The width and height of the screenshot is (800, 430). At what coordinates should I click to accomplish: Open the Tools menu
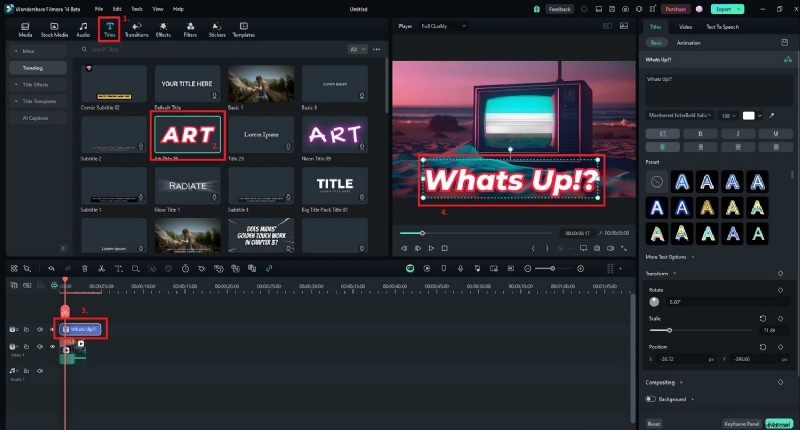point(136,8)
